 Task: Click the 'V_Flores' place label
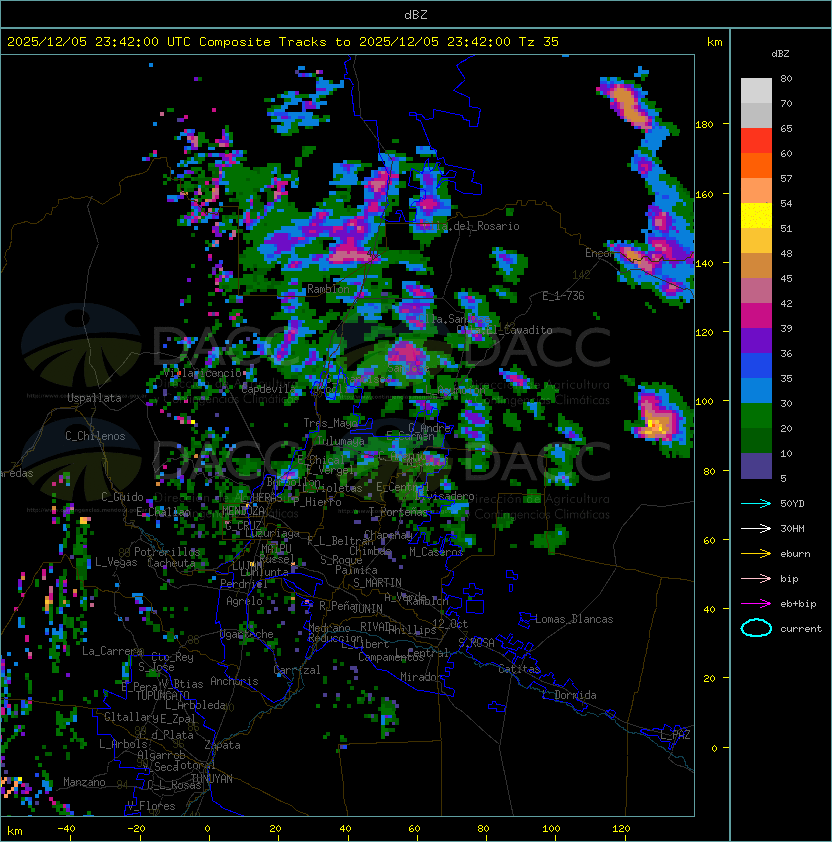coord(151,806)
